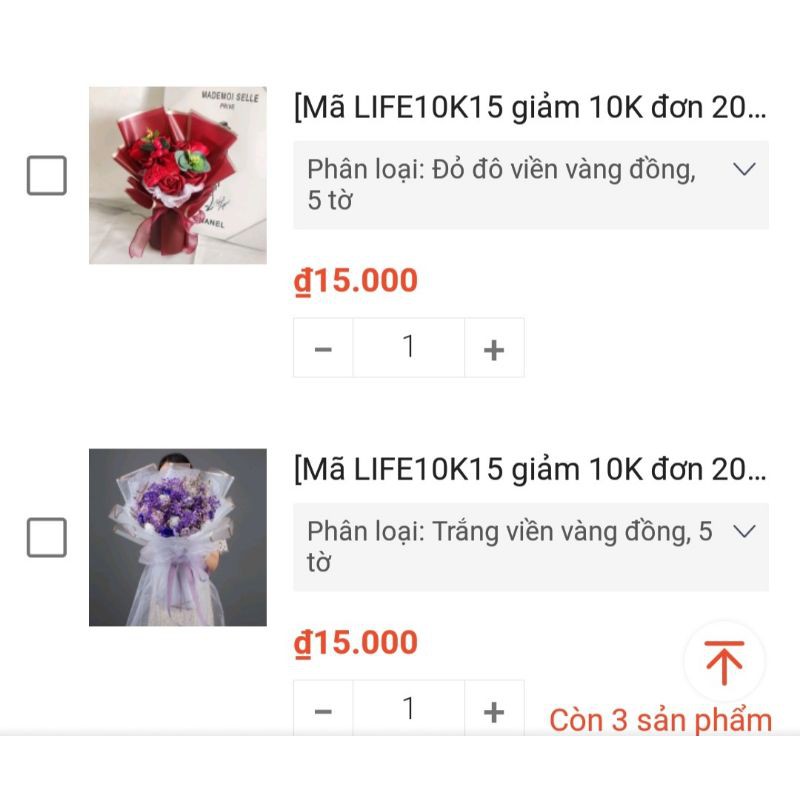Image resolution: width=800 pixels, height=800 pixels.
Task: Tap the scroll-to-top arrow button
Action: pyautogui.click(x=724, y=662)
